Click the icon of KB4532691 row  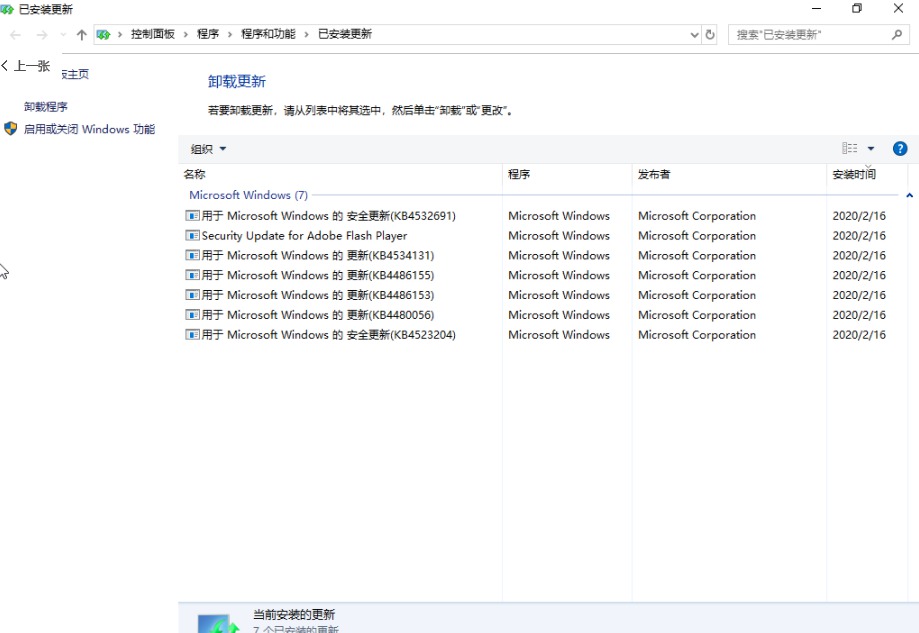192,216
